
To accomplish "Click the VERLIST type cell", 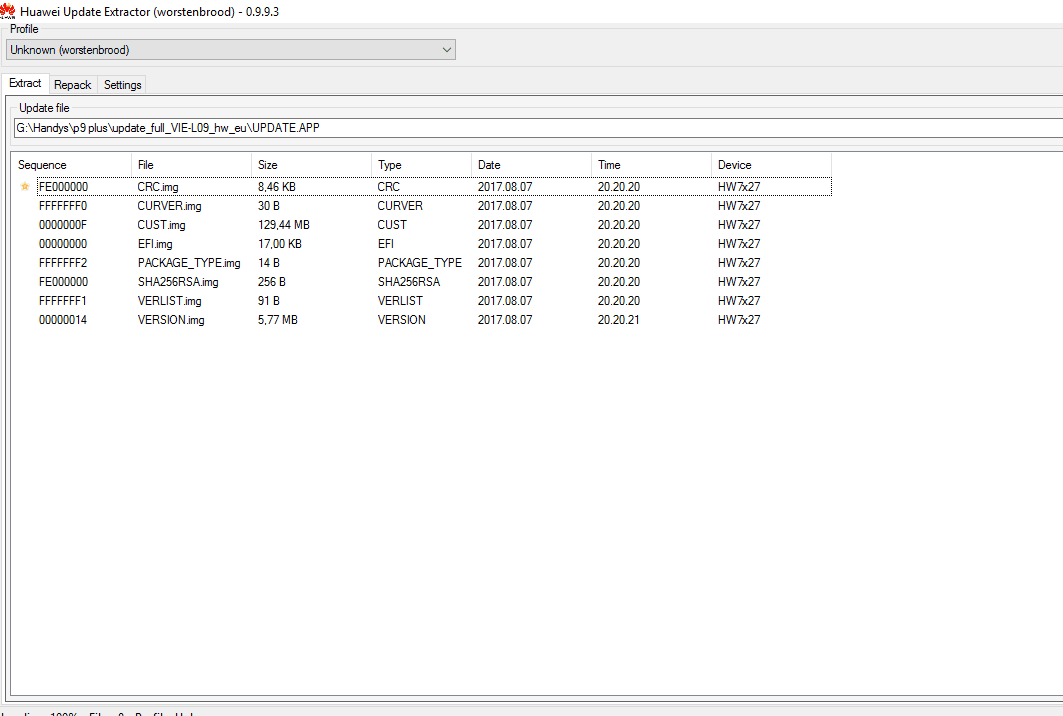I will [400, 300].
